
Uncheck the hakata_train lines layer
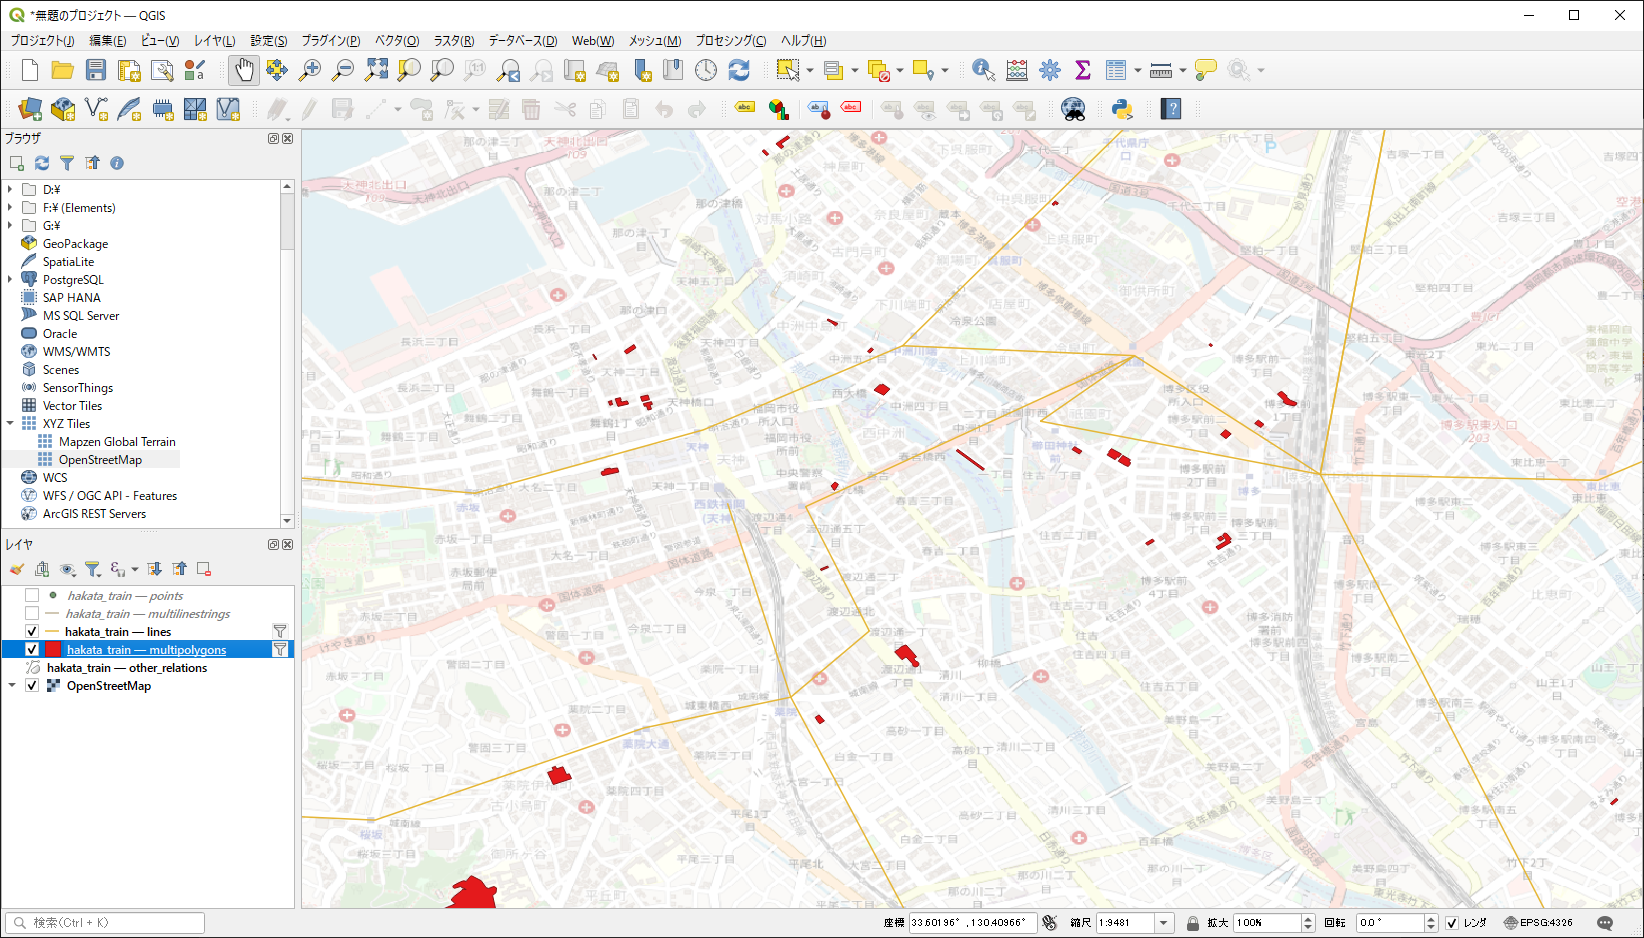(x=32, y=632)
